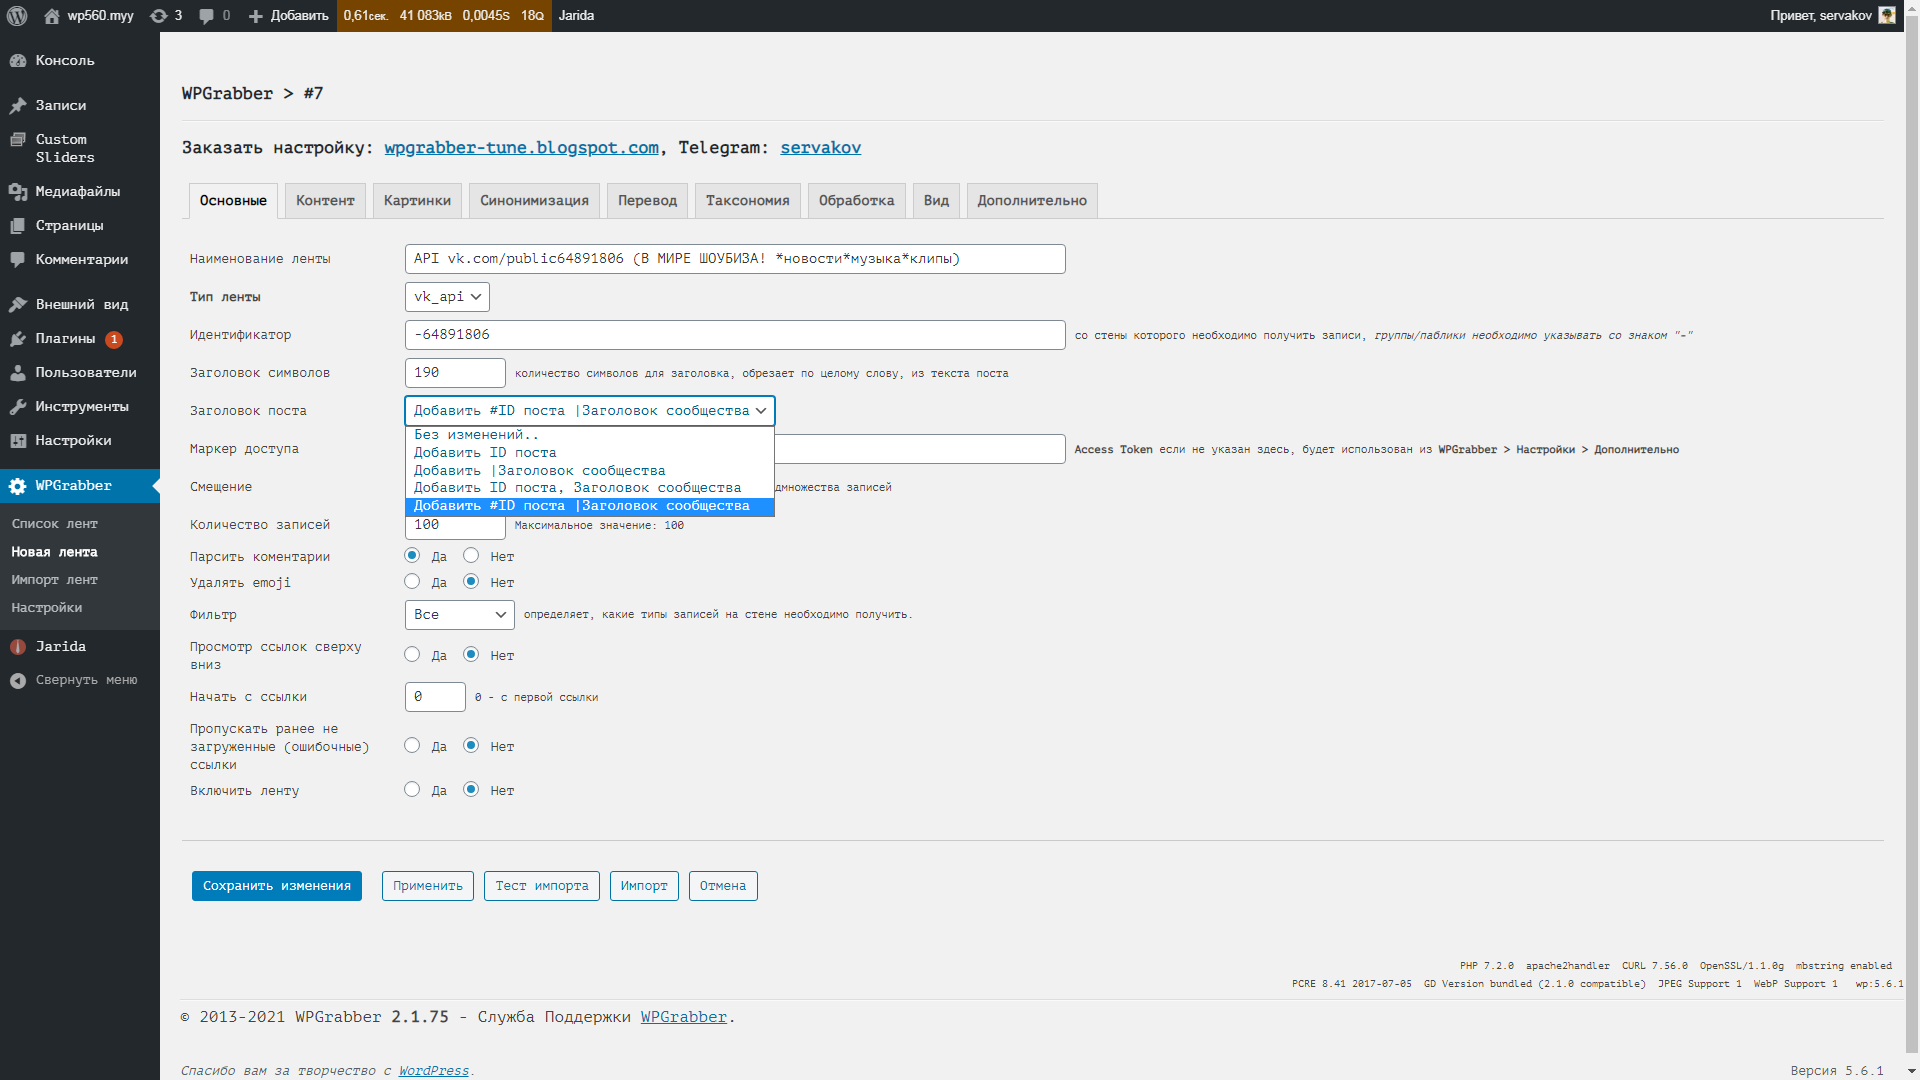Screen dimensions: 1920x1080
Task: Select Нет for Просмотр ссылок сверху вниз
Action: (x=471, y=655)
